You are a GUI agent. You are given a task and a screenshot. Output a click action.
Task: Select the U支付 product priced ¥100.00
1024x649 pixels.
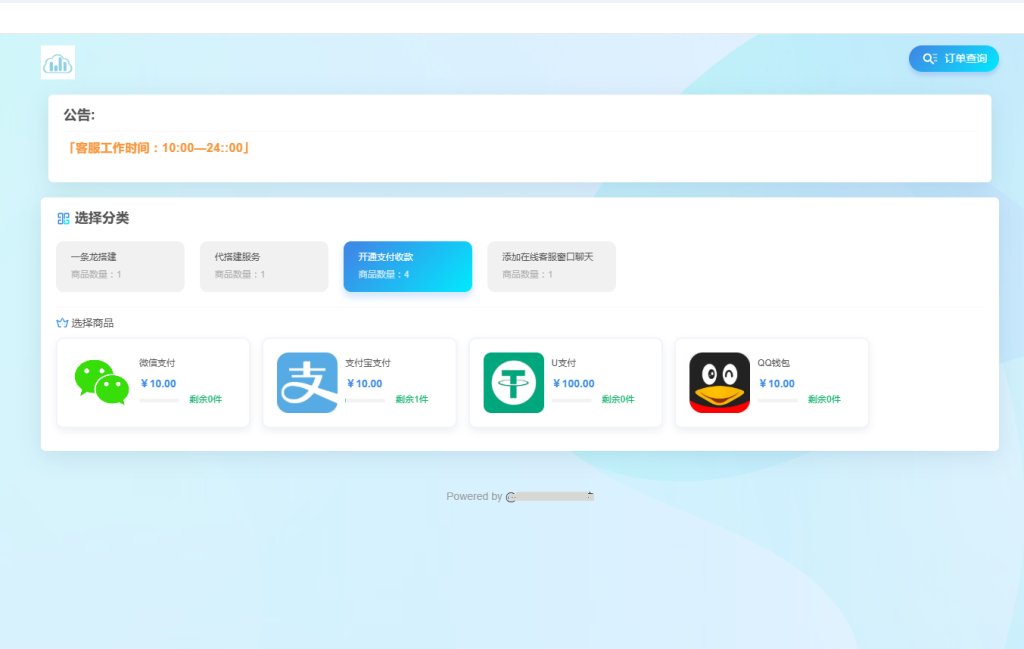565,382
